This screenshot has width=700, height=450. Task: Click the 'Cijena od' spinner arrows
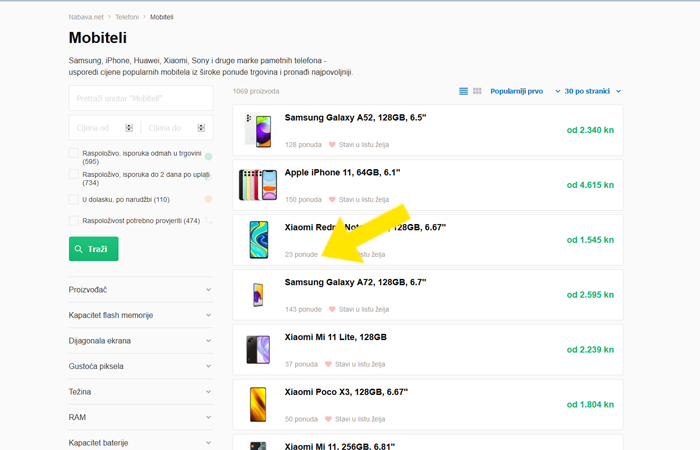click(129, 128)
